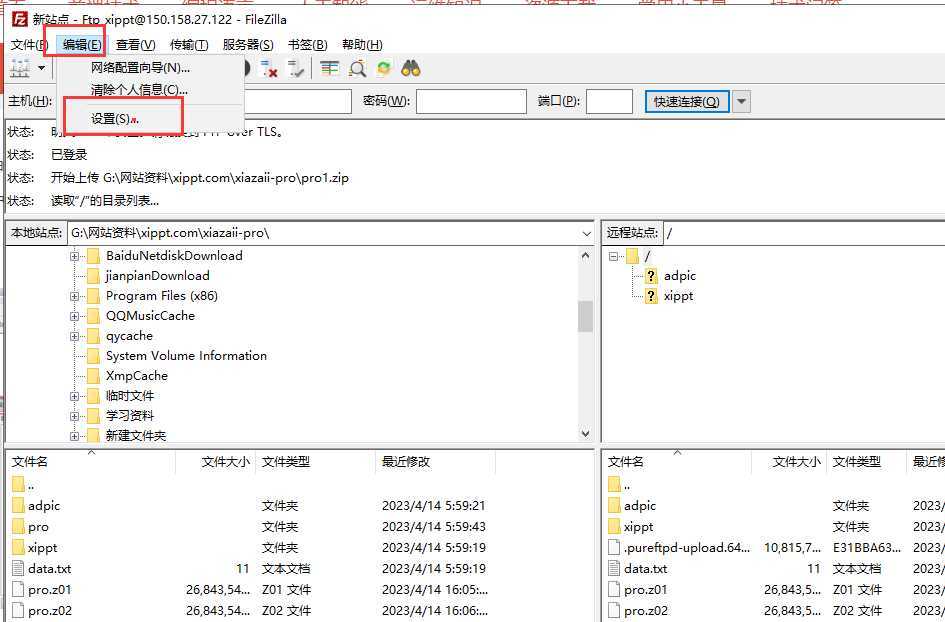Select local pro.z01 file icon

[18, 589]
